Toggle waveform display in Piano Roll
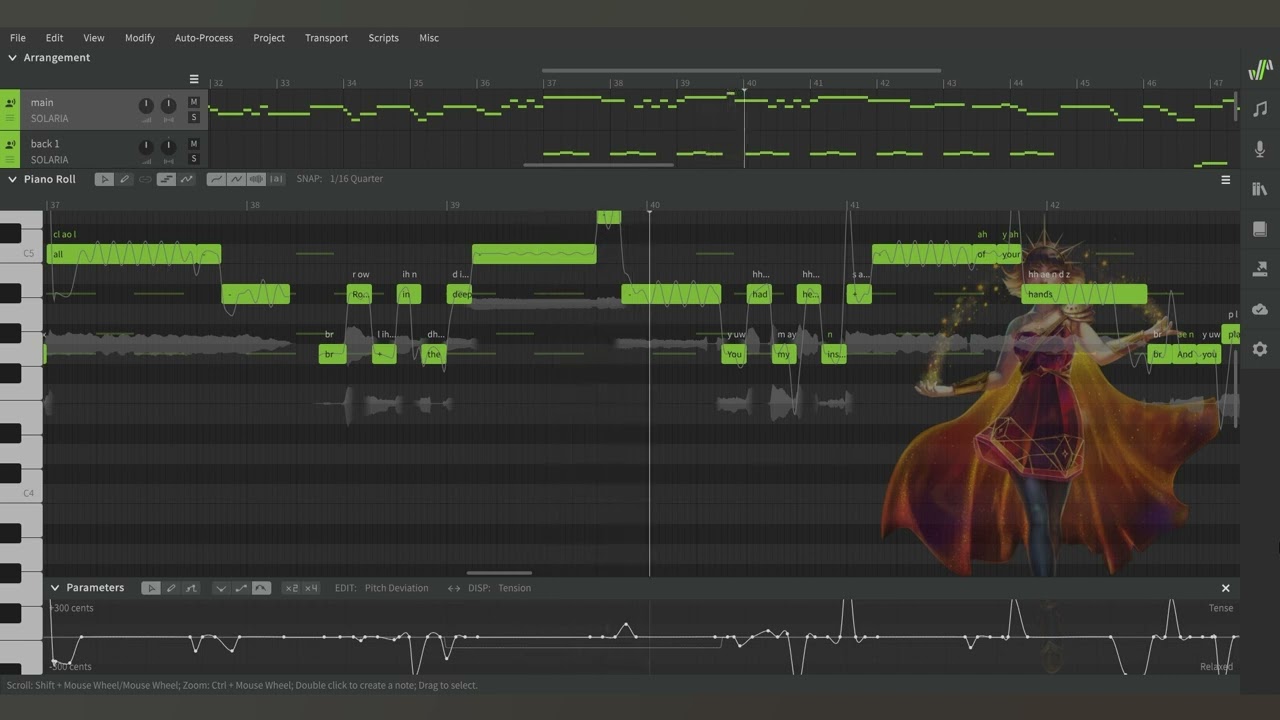This screenshot has width=1280, height=720. click(x=256, y=179)
